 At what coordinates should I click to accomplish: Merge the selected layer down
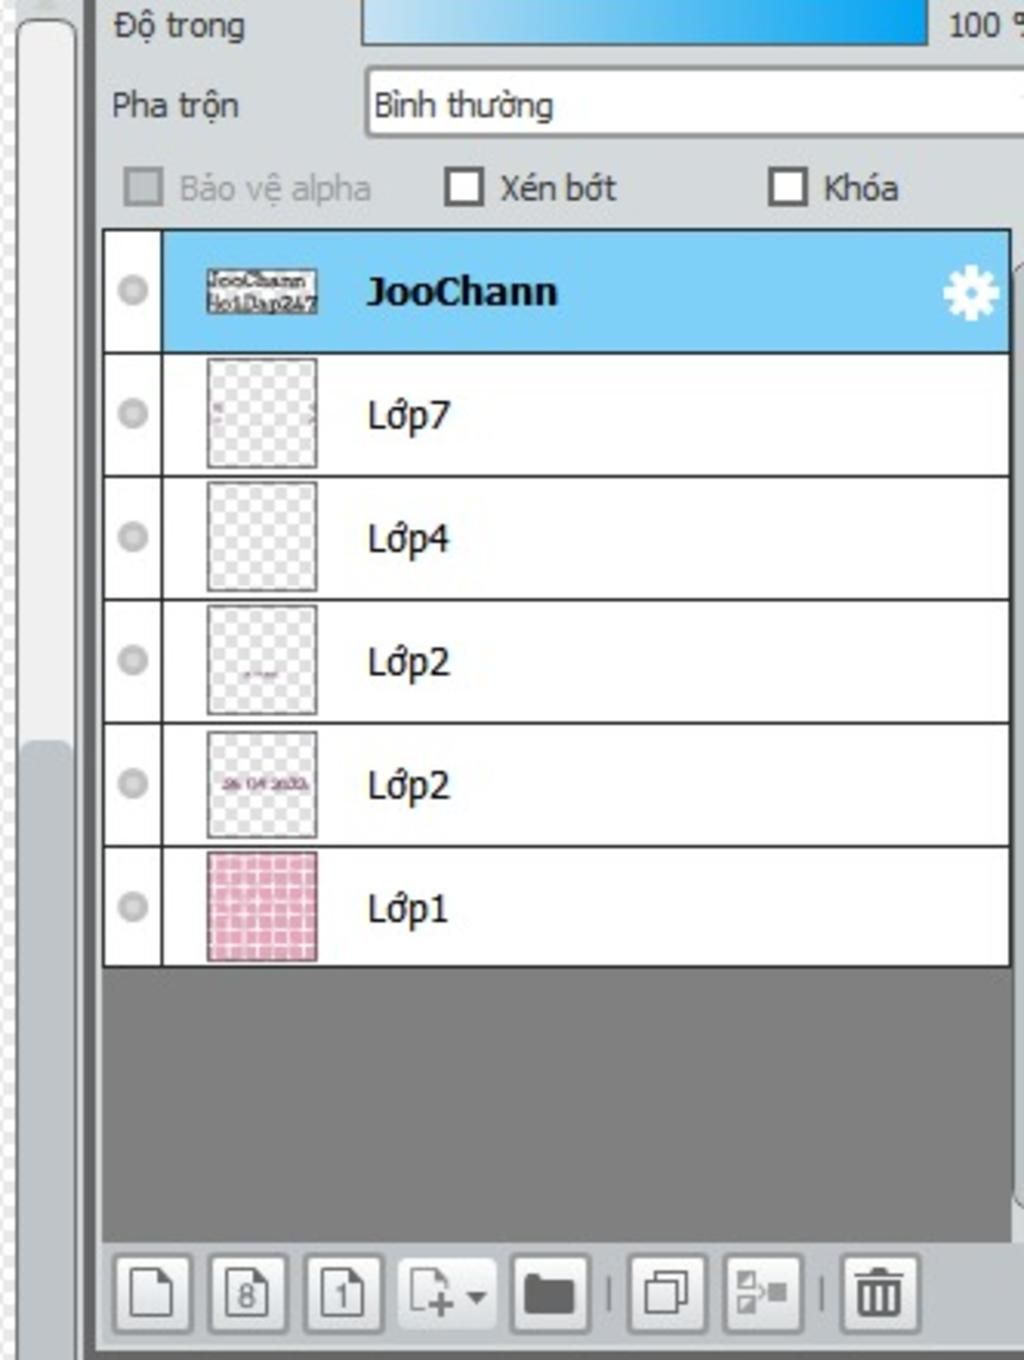pyautogui.click(x=762, y=1294)
